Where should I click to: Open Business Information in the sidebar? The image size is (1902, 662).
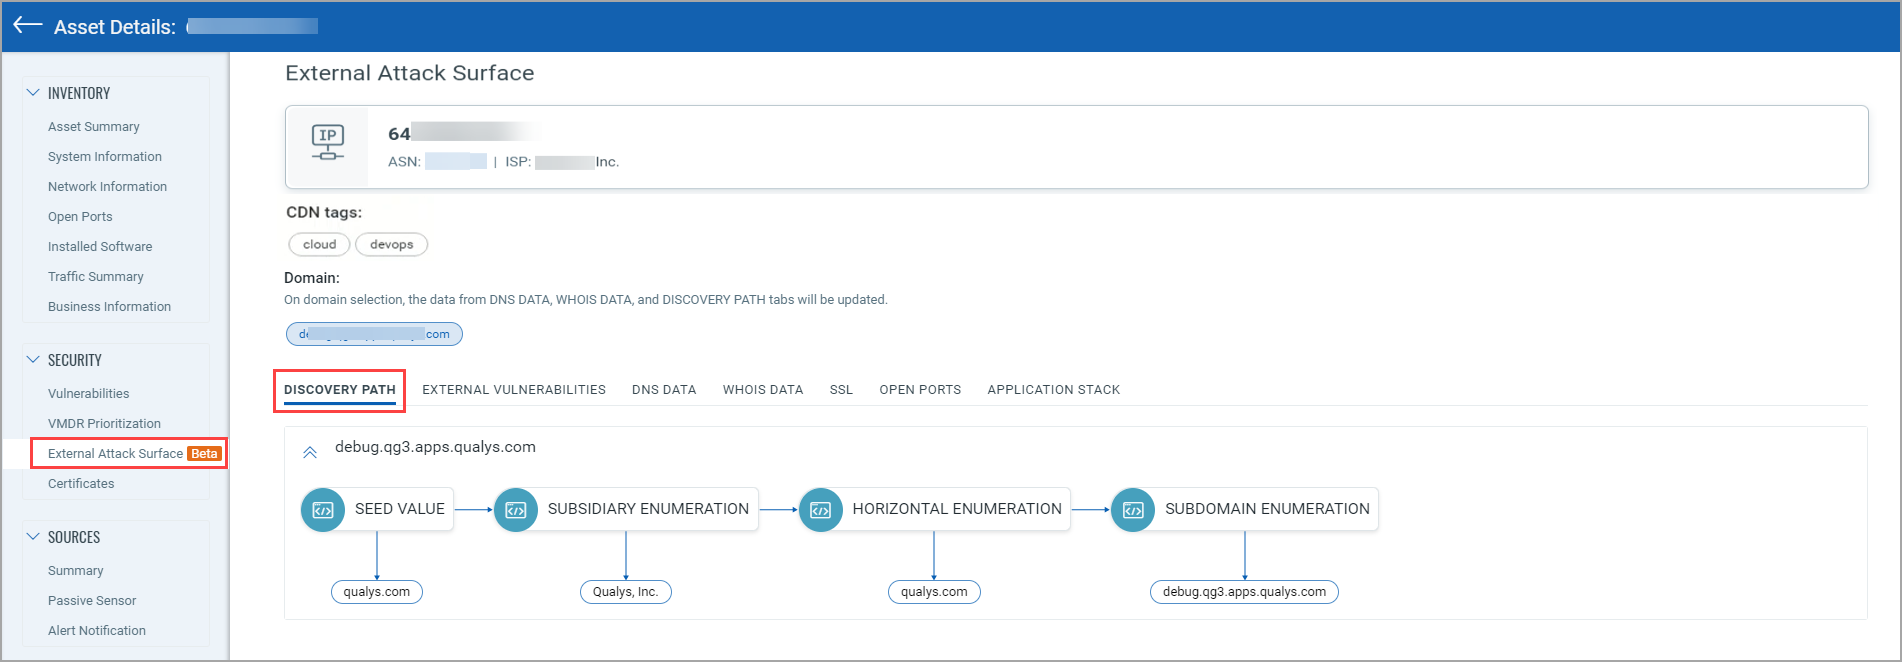109,307
